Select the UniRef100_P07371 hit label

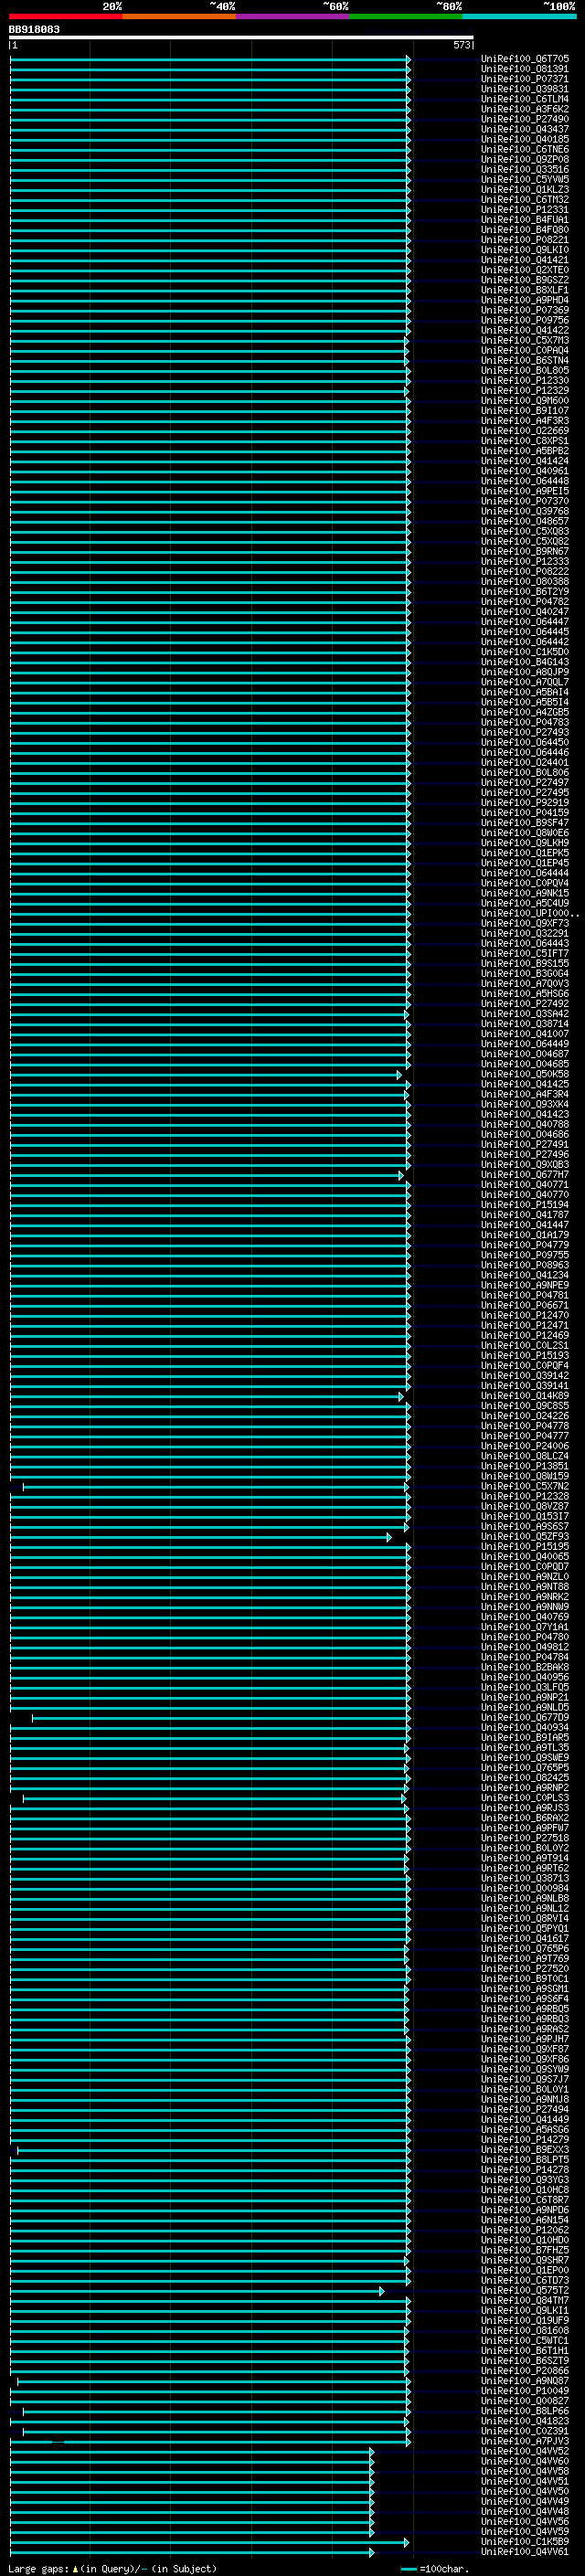click(x=525, y=79)
